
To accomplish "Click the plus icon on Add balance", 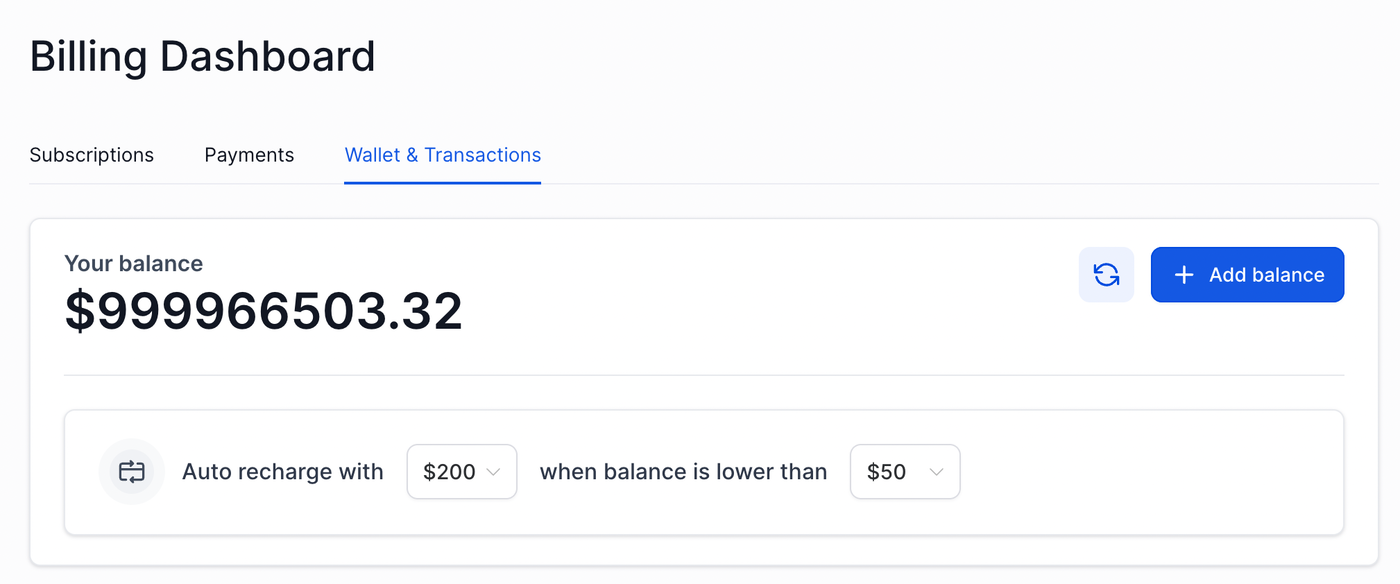I will (1184, 275).
